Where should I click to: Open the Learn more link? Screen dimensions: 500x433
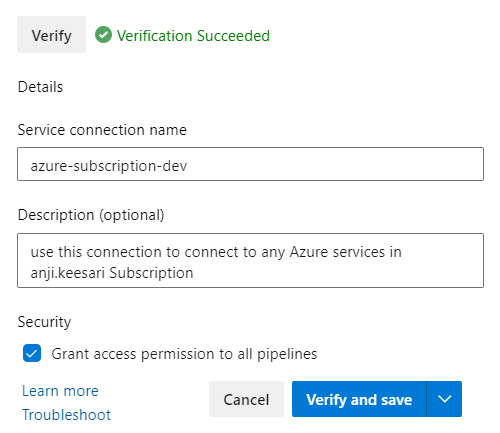(60, 391)
